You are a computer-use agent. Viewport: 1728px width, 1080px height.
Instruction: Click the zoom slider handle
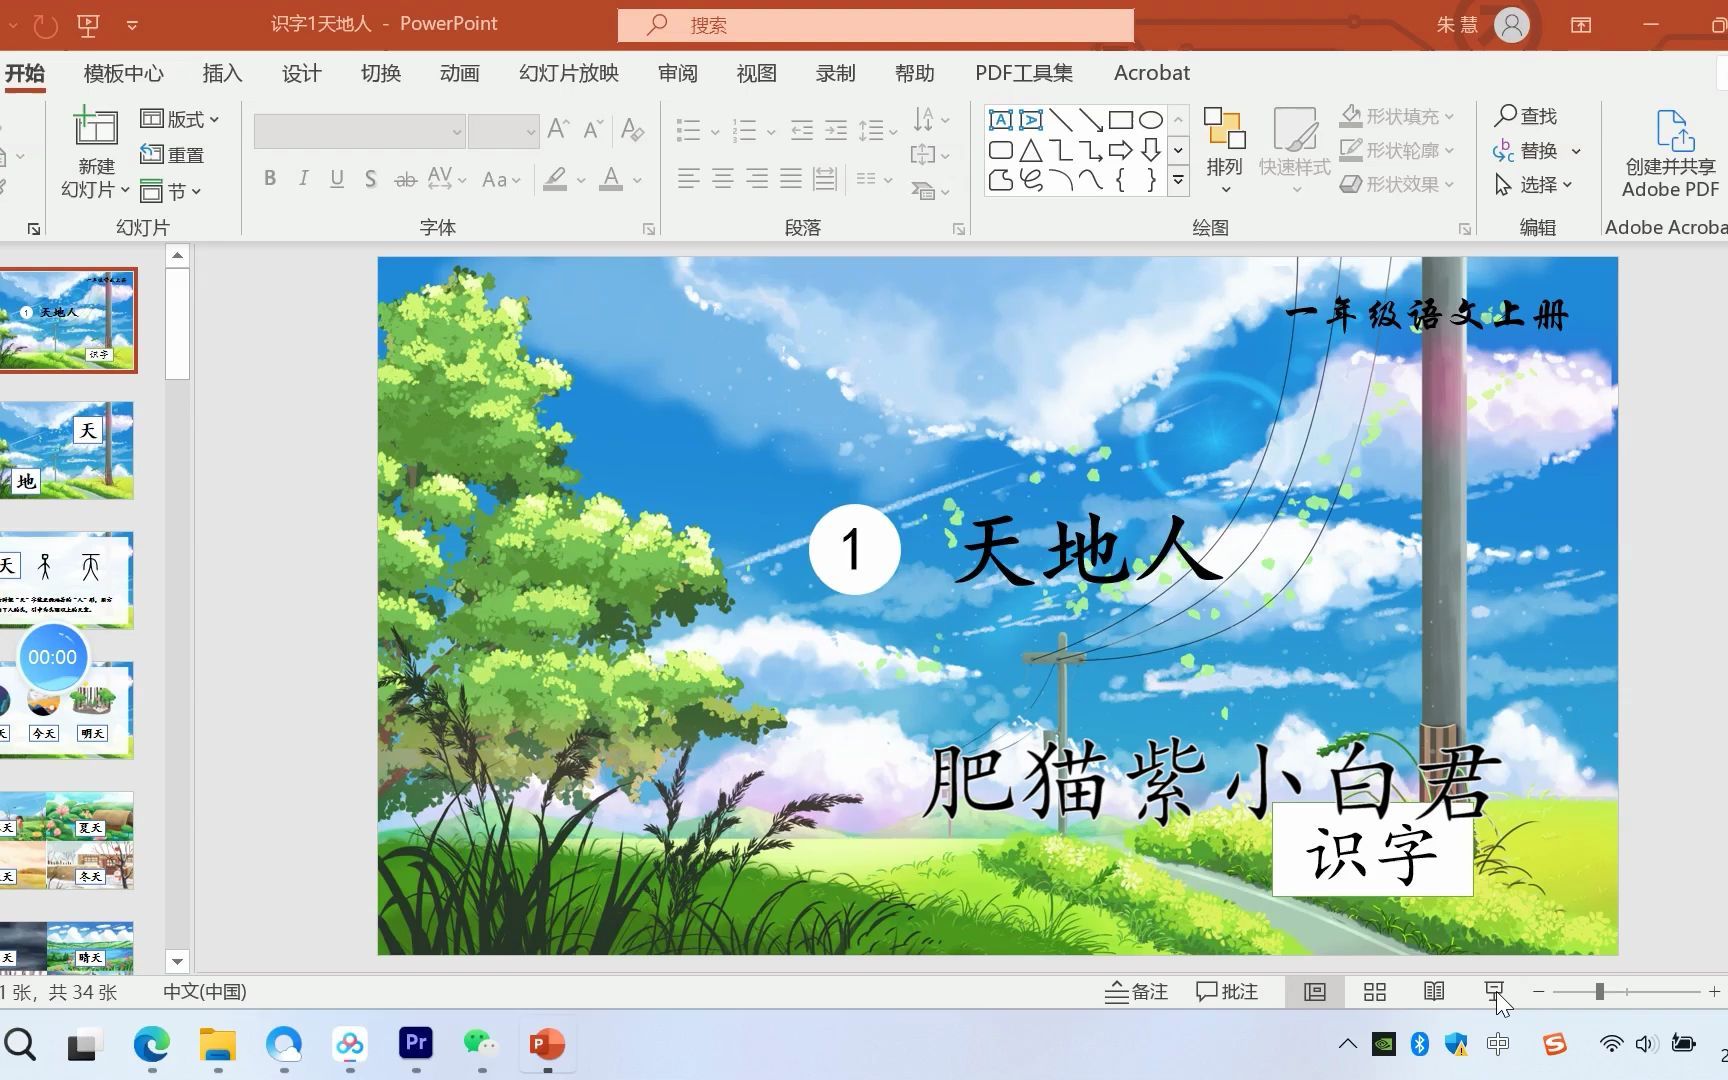[x=1600, y=991]
